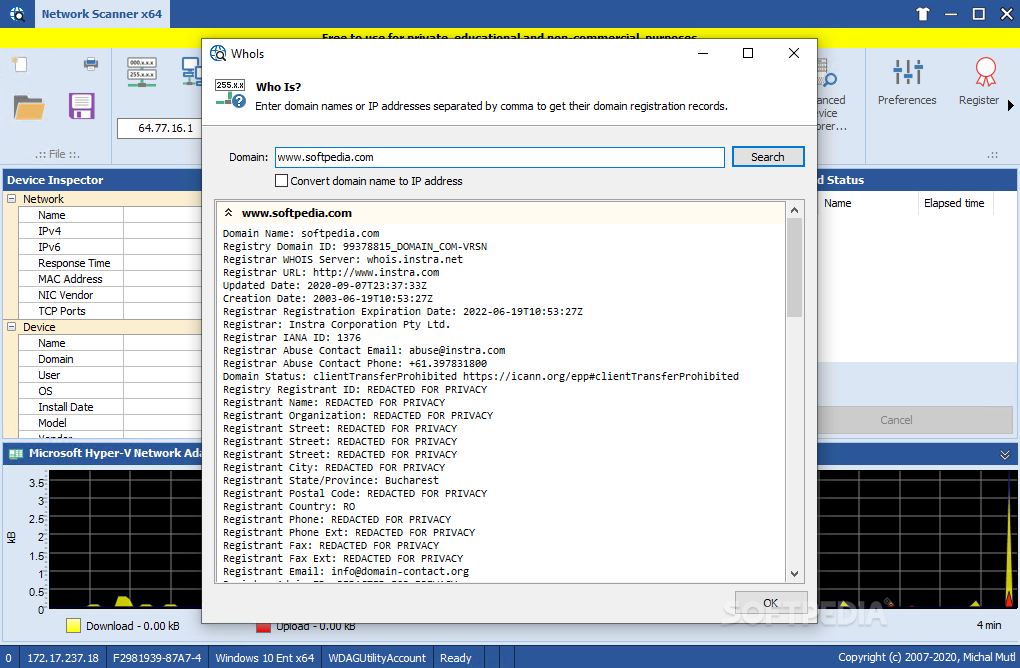Click the Network Scanner app logo icon
Viewport: 1020px width, 668px height.
click(x=17, y=14)
